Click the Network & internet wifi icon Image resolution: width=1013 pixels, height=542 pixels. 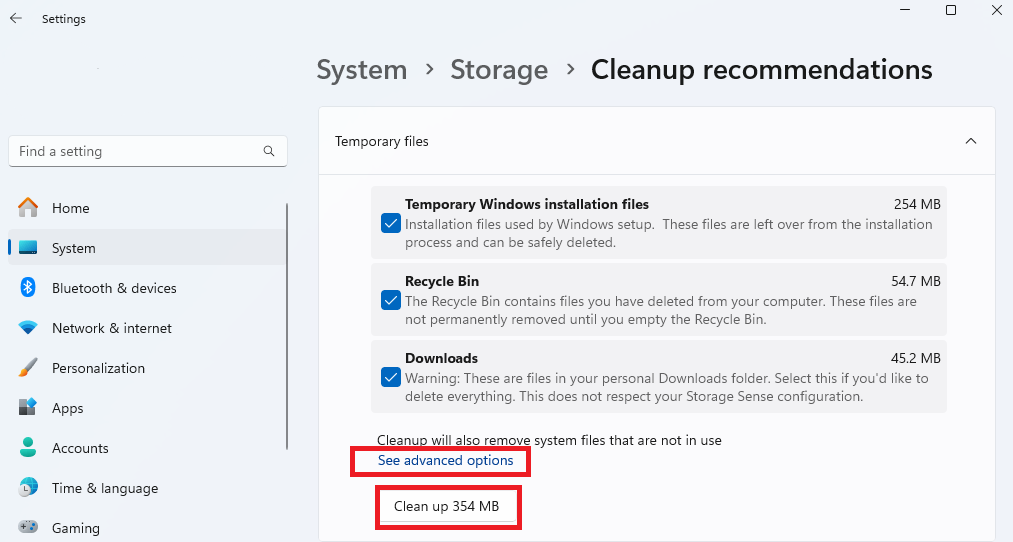(x=28, y=328)
